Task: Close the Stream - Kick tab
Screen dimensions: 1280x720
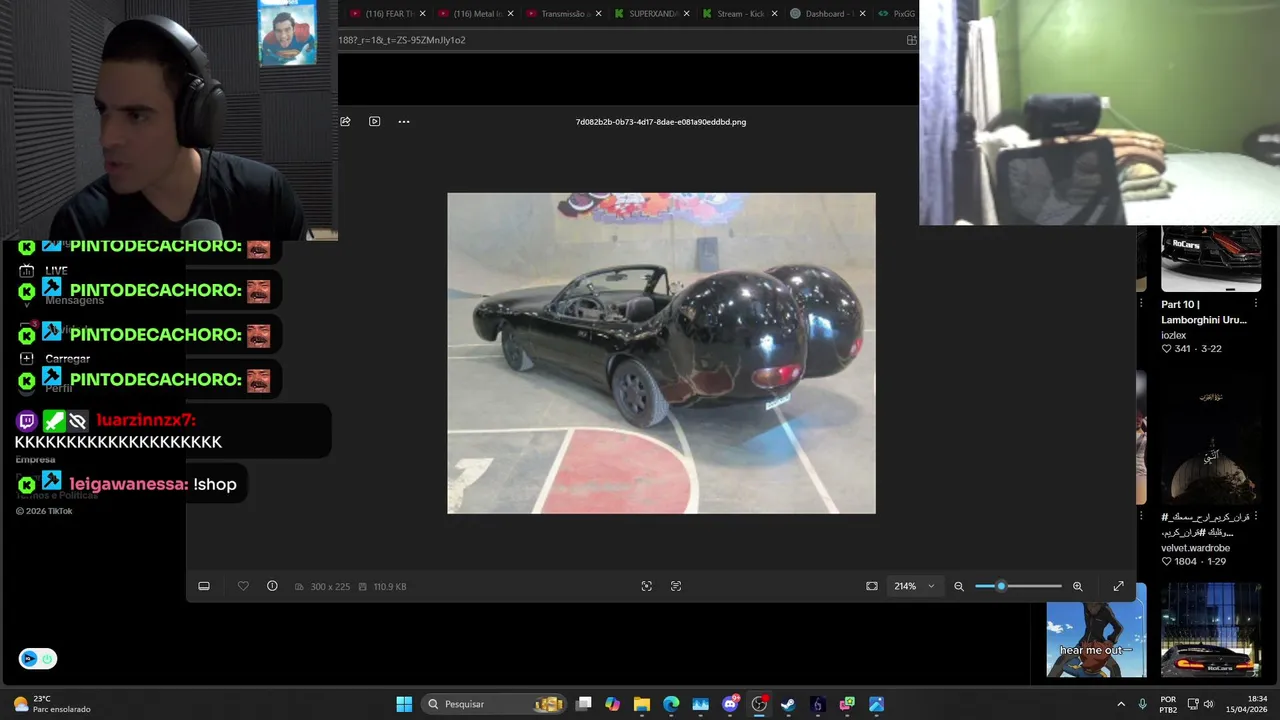Action: click(x=775, y=14)
